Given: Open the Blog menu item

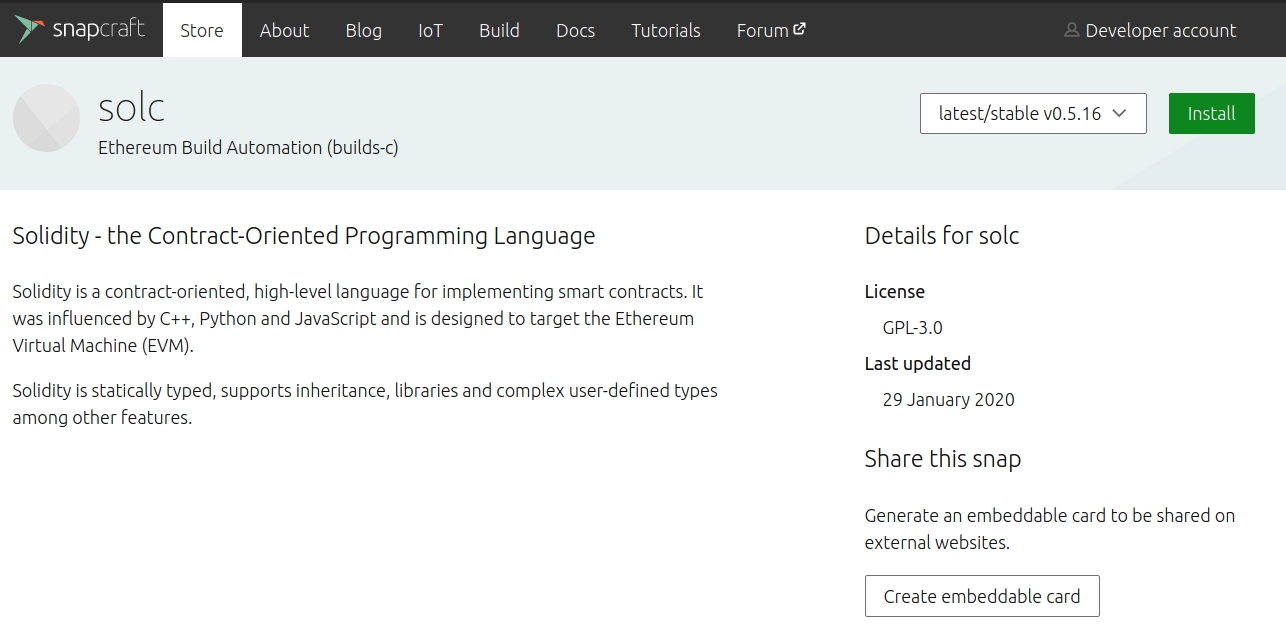Looking at the screenshot, I should (x=364, y=30).
